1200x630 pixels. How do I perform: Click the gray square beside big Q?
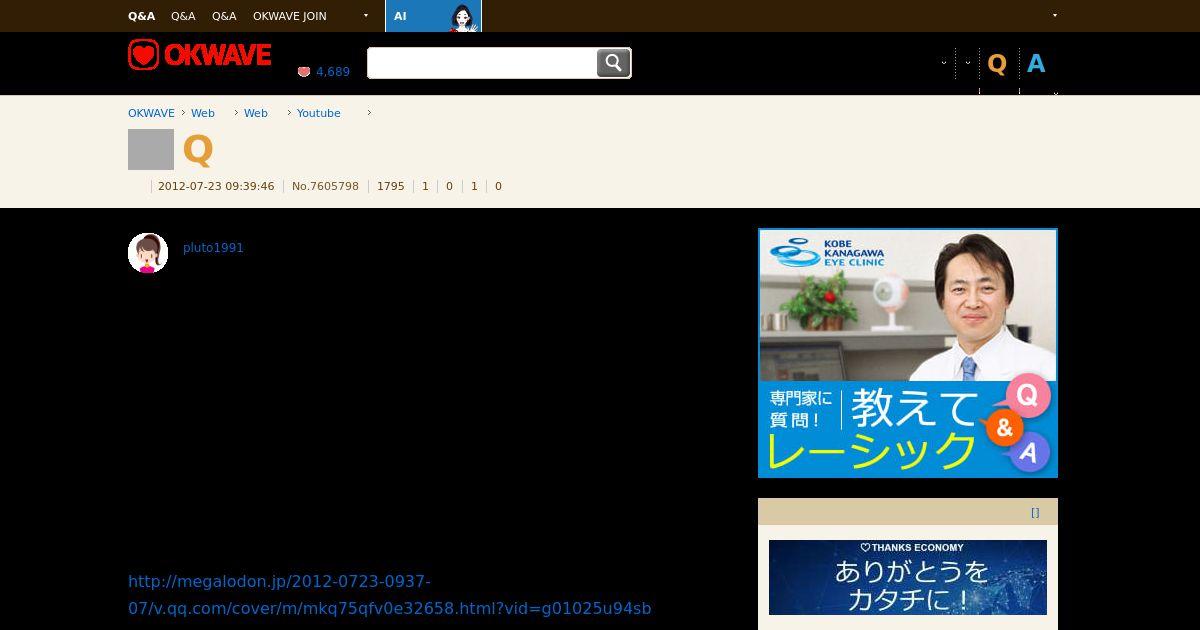151,150
